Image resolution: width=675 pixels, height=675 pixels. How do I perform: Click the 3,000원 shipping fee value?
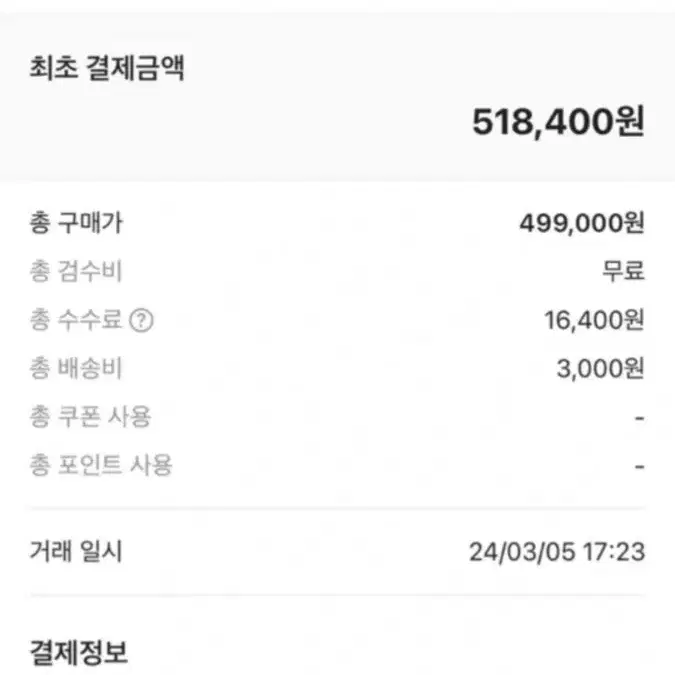coord(601,369)
